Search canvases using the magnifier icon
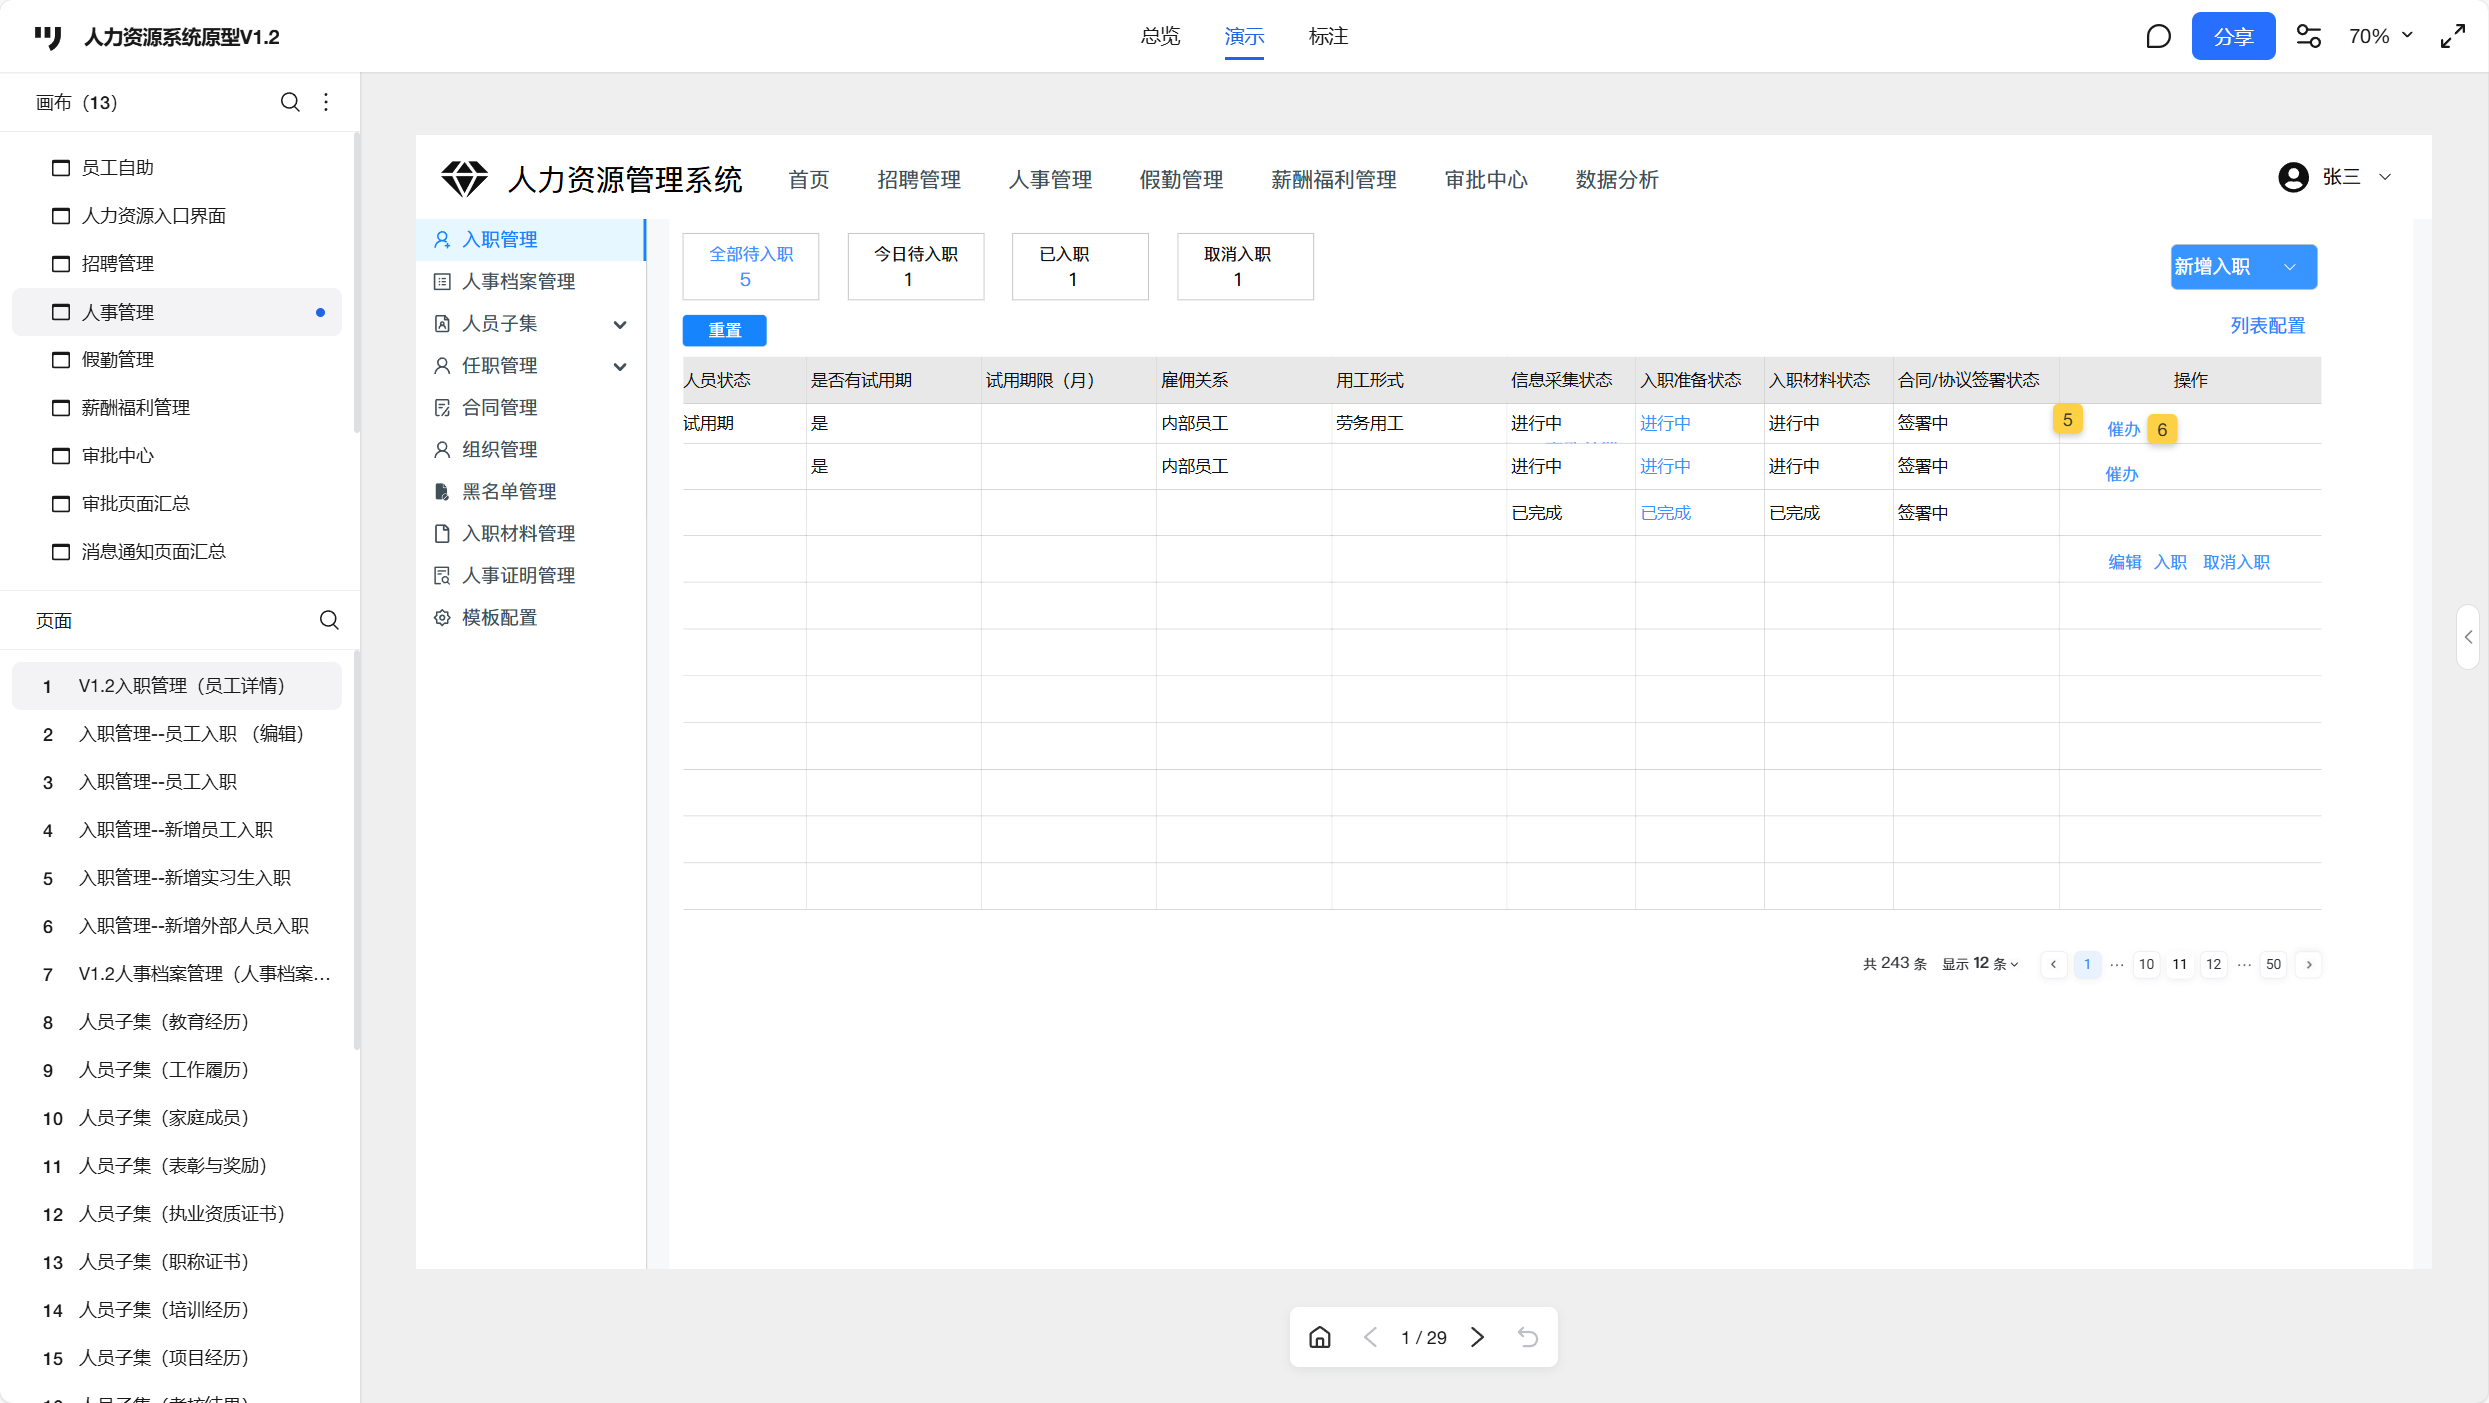The height and width of the screenshot is (1403, 2489). click(x=290, y=102)
